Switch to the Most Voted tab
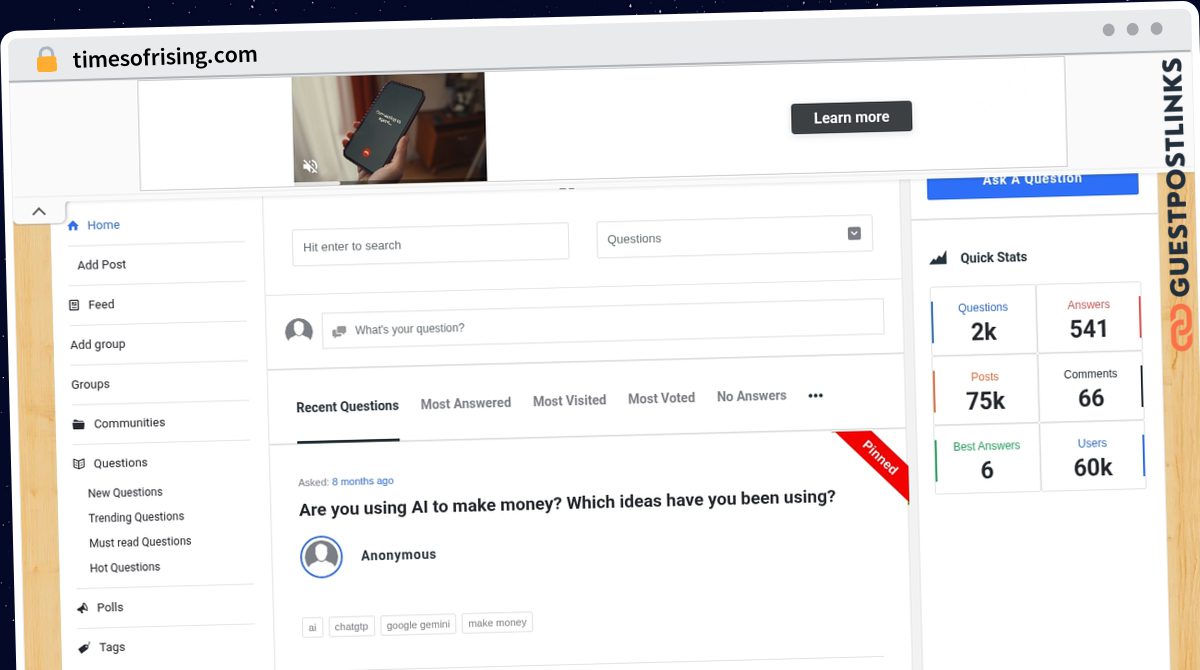Screen dimensions: 1200x670 (661, 398)
